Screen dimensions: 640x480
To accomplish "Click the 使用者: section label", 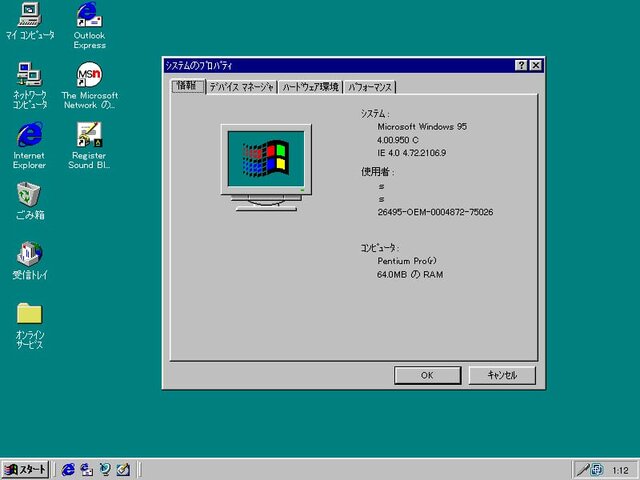I will [x=378, y=172].
